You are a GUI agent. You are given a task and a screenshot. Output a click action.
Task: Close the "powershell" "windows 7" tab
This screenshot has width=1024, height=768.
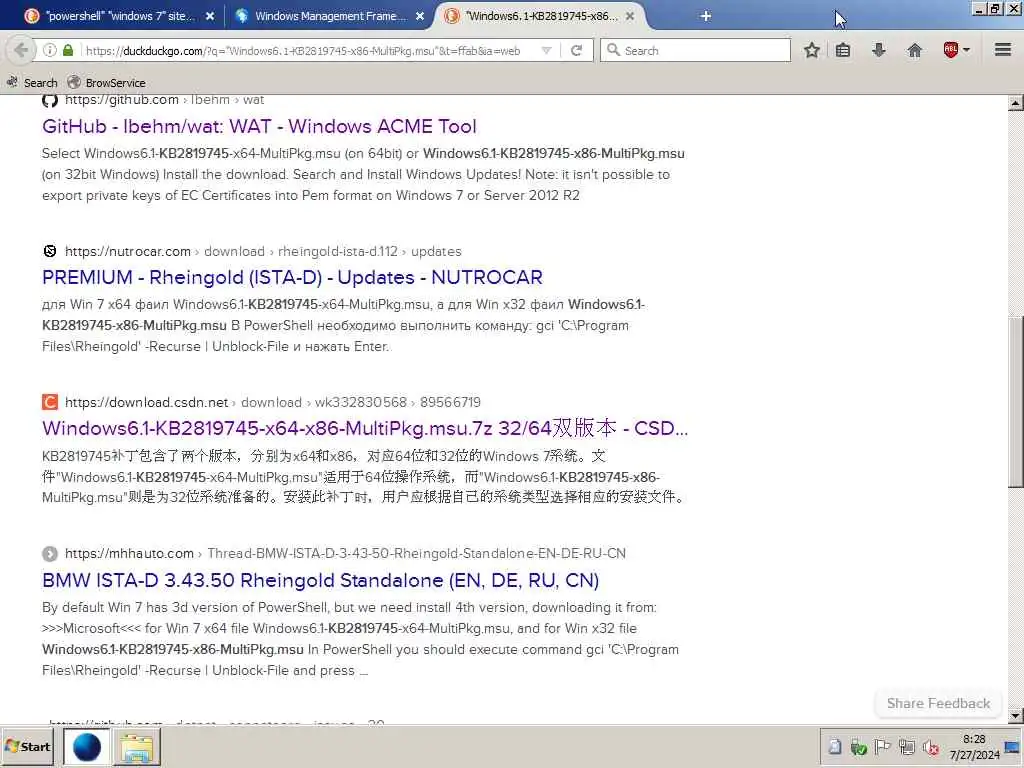(x=210, y=16)
